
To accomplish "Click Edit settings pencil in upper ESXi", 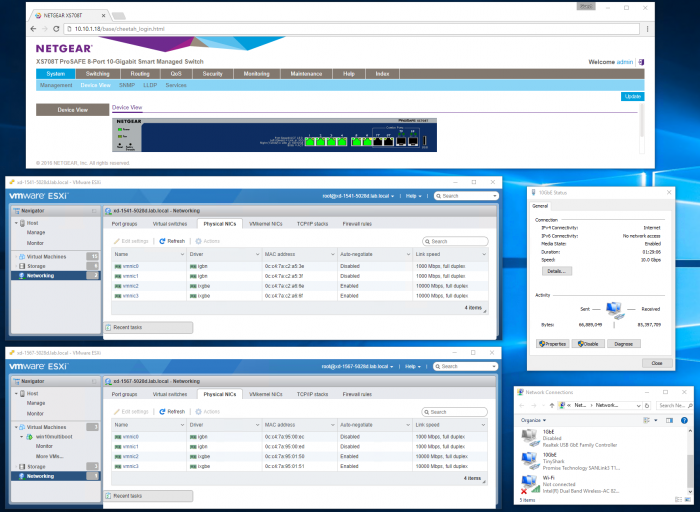I will click(117, 241).
